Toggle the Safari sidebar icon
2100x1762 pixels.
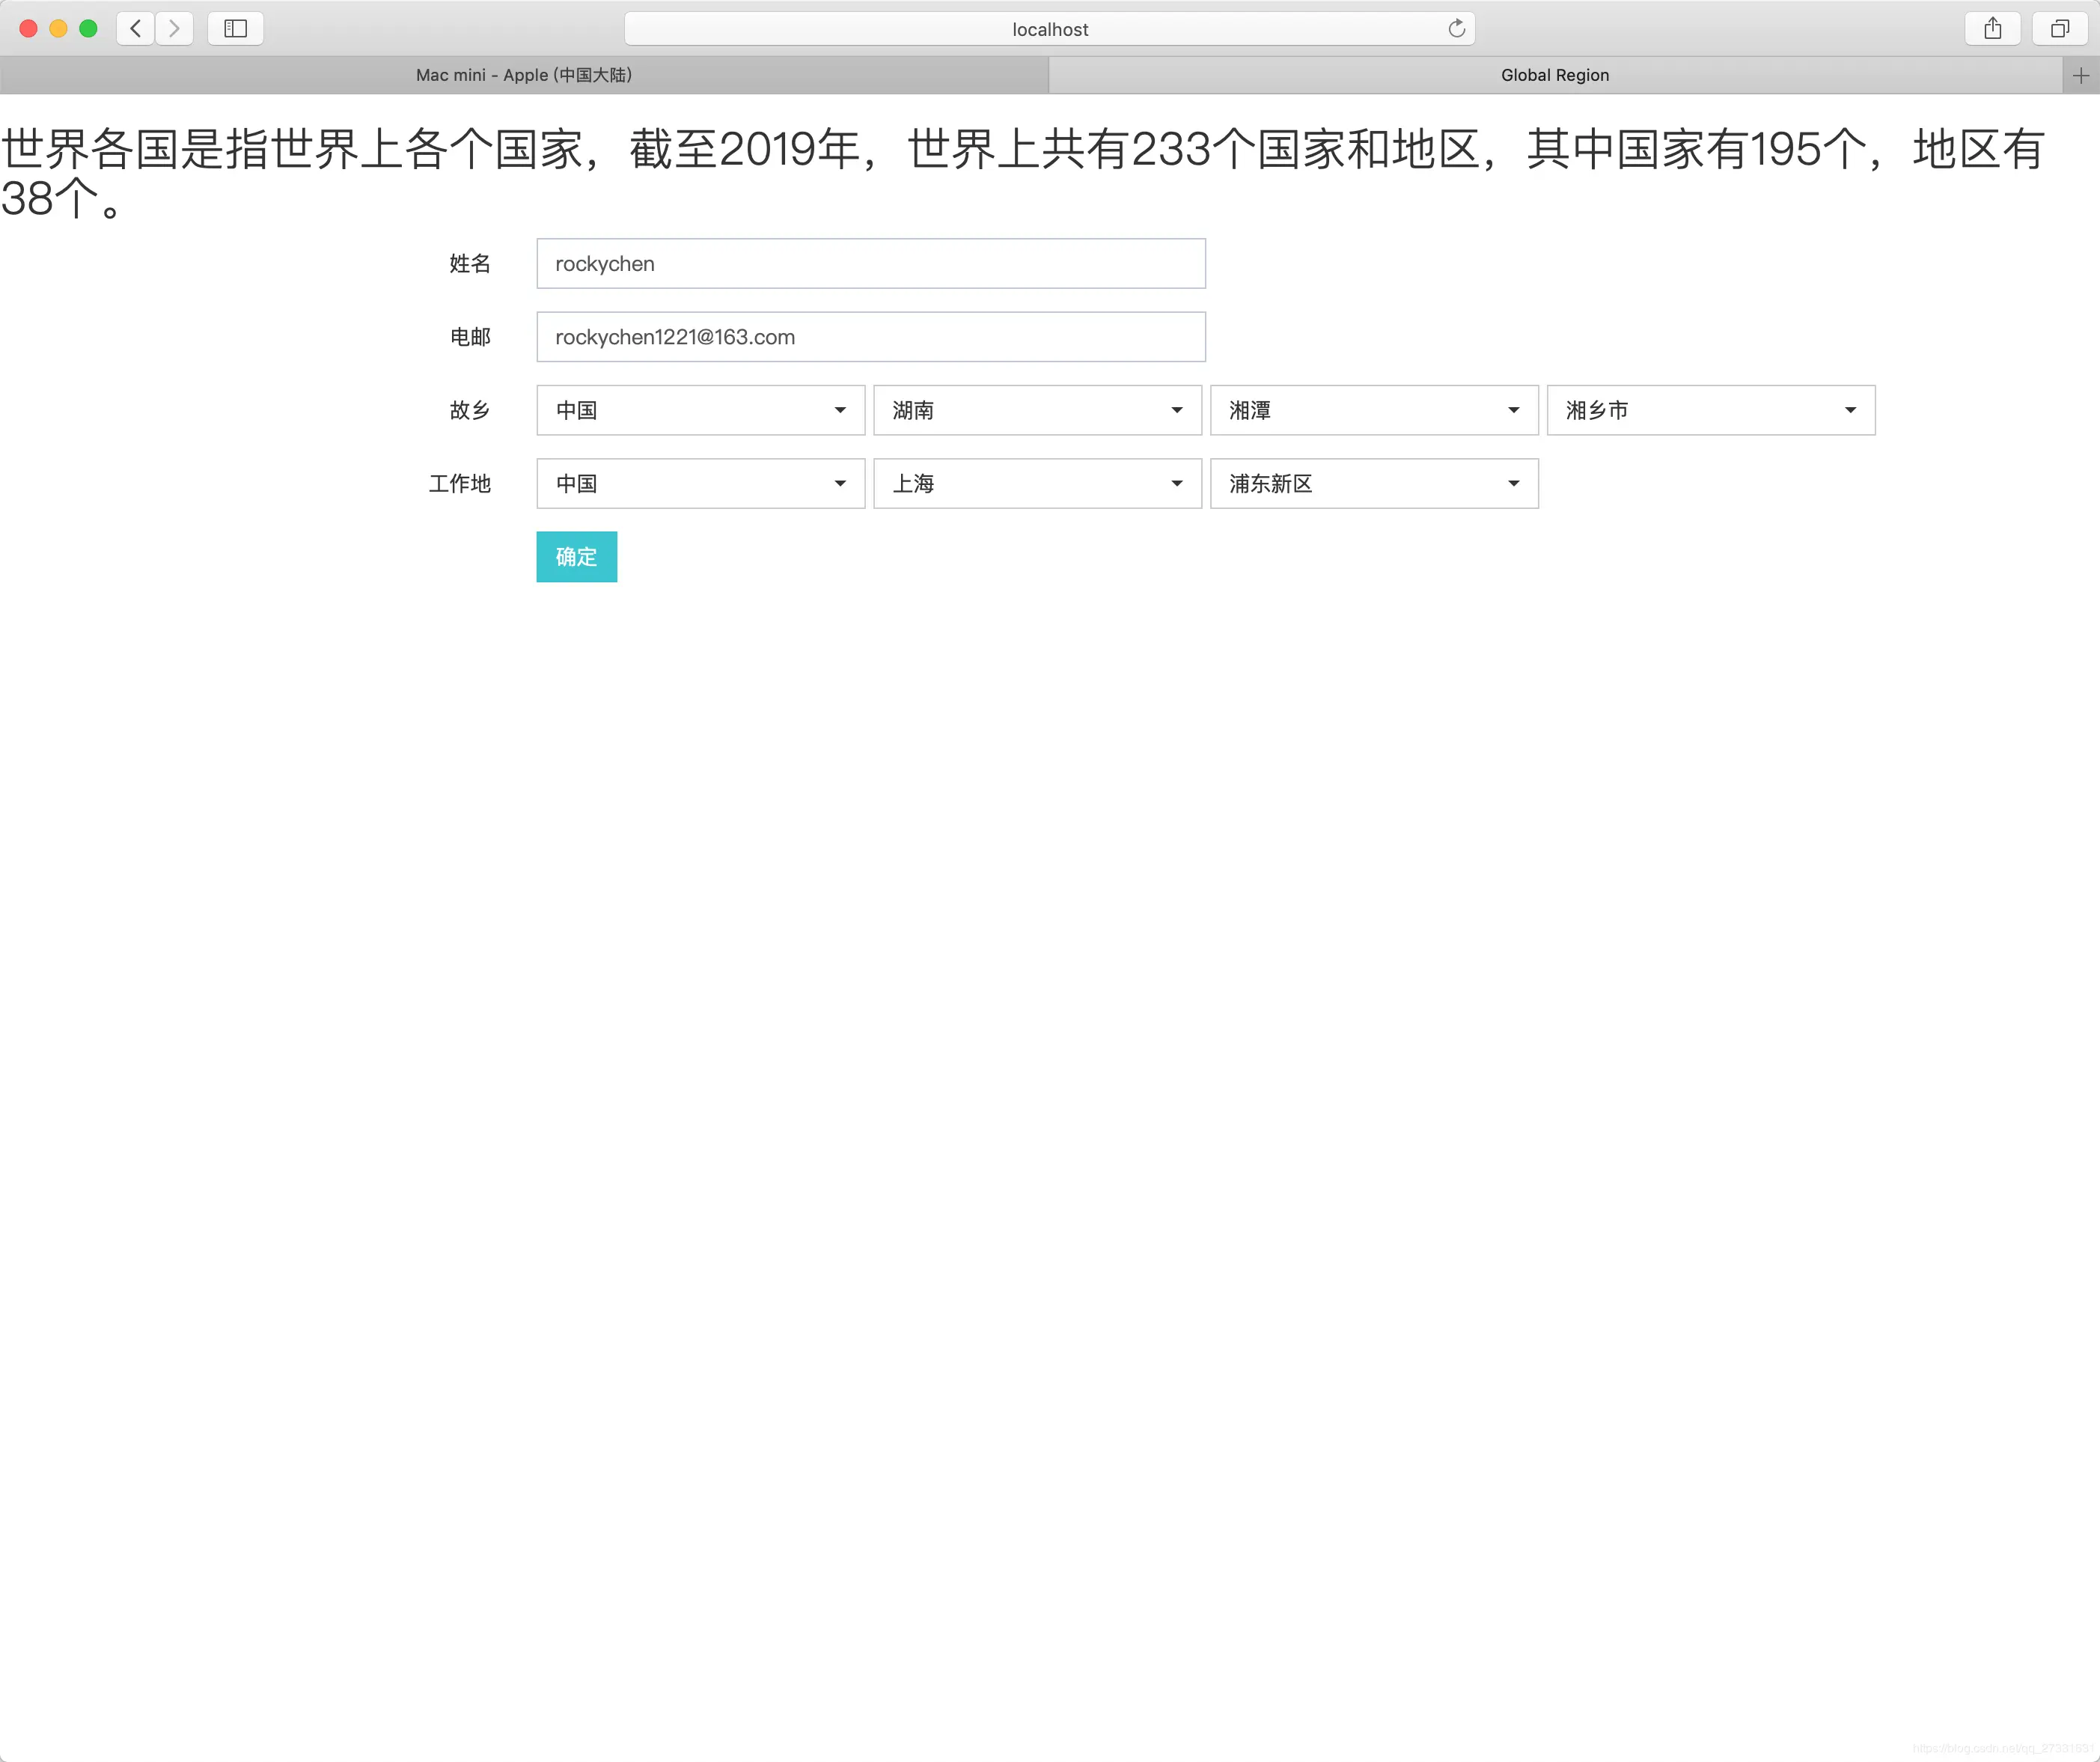tap(234, 28)
